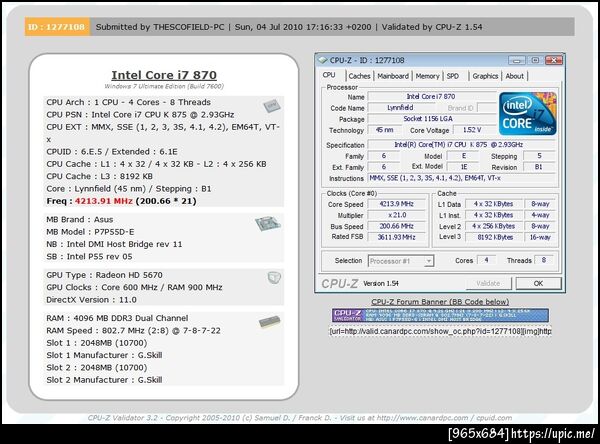
Task: Click the CPU-Z Forum Banner link
Action: [440, 302]
